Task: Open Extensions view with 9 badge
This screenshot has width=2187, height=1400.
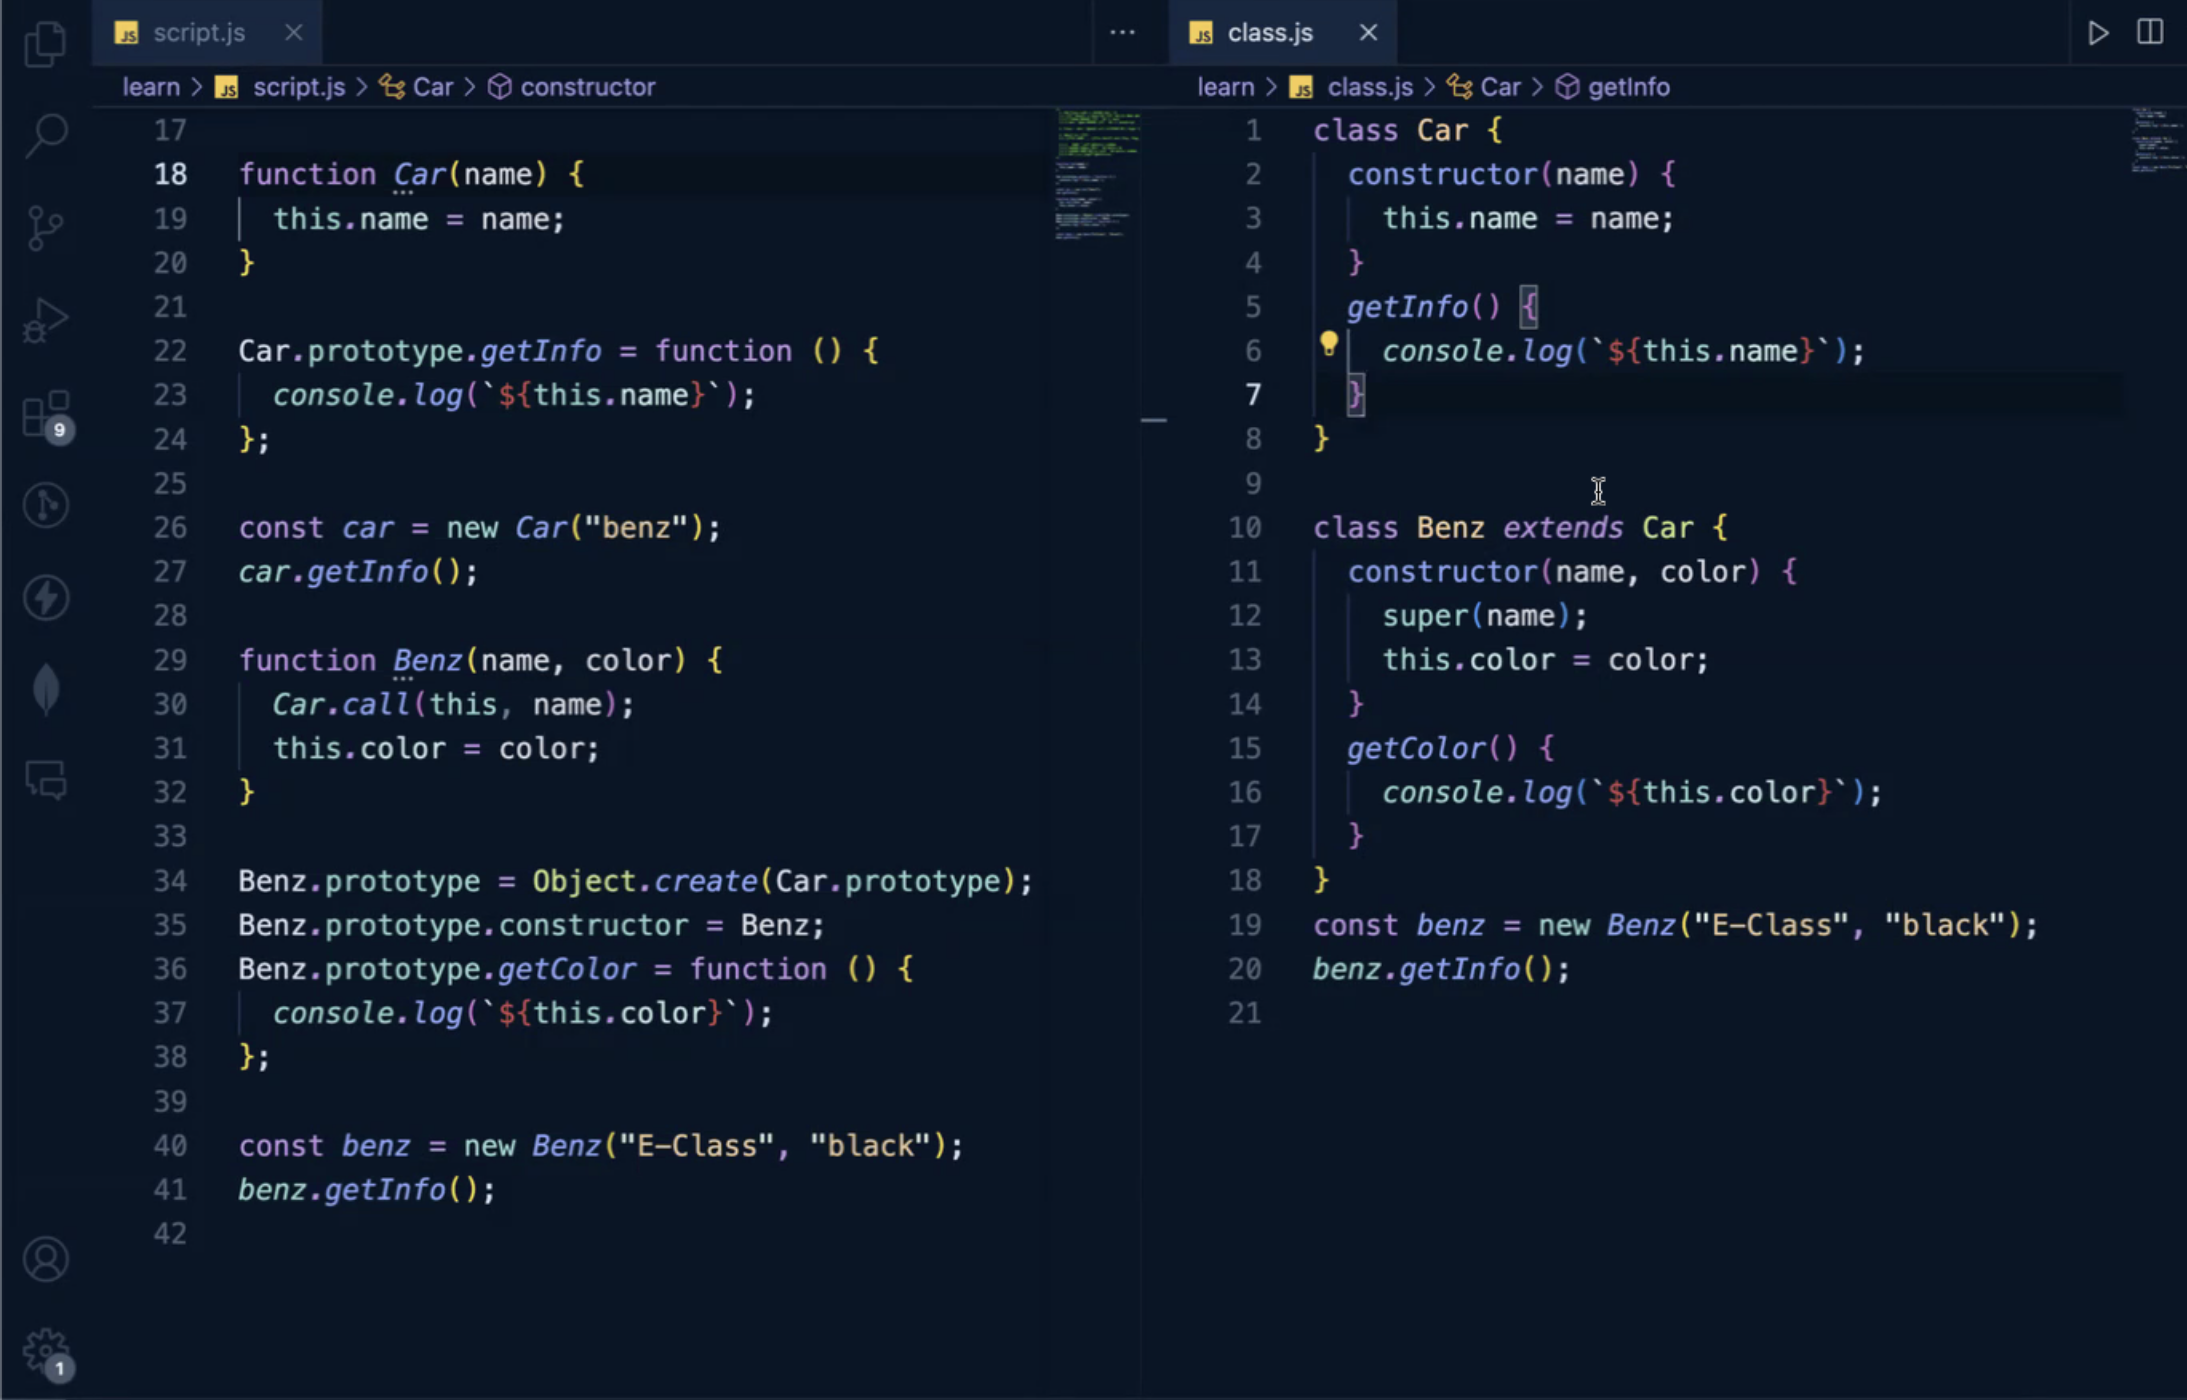Action: (x=45, y=414)
